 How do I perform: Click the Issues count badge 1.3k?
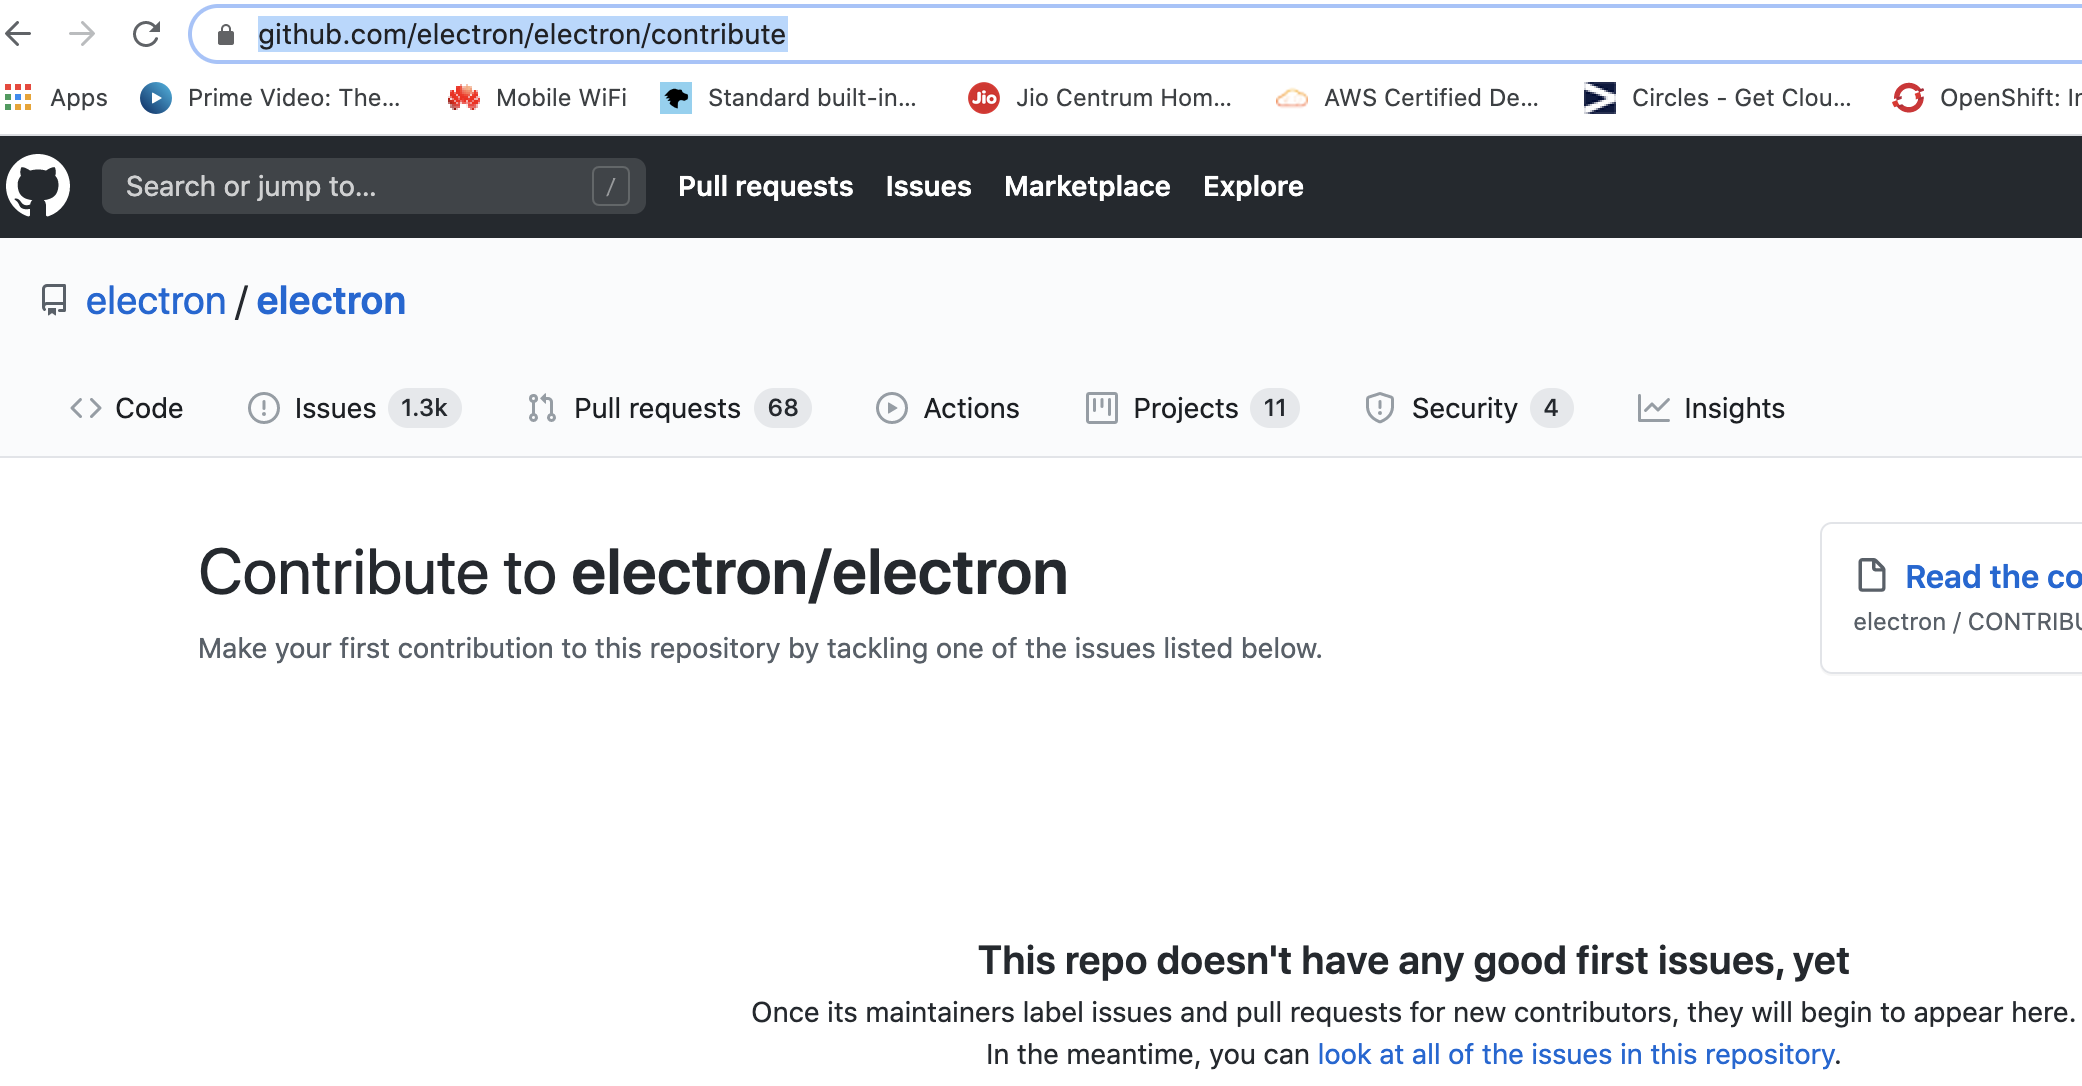click(424, 408)
